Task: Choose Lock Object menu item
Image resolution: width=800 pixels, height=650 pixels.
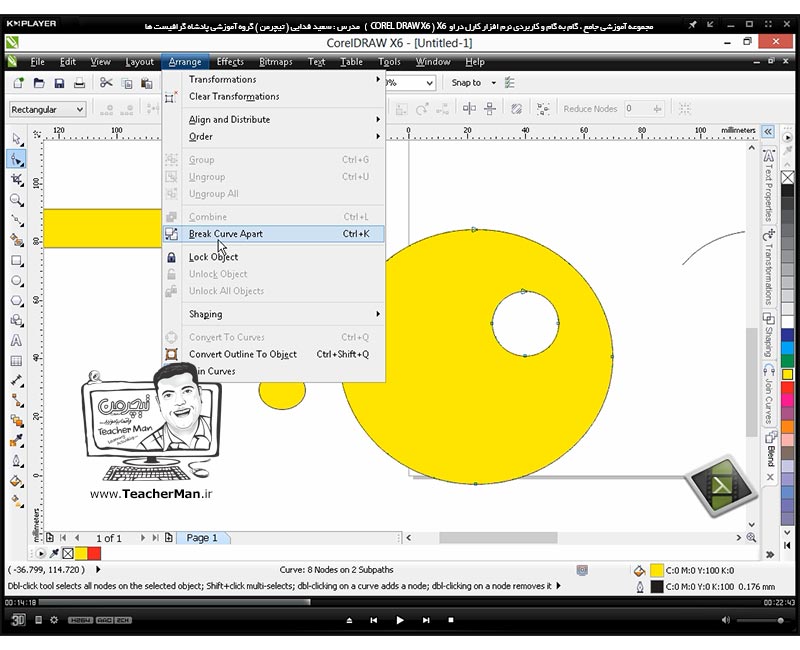Action: [273, 257]
